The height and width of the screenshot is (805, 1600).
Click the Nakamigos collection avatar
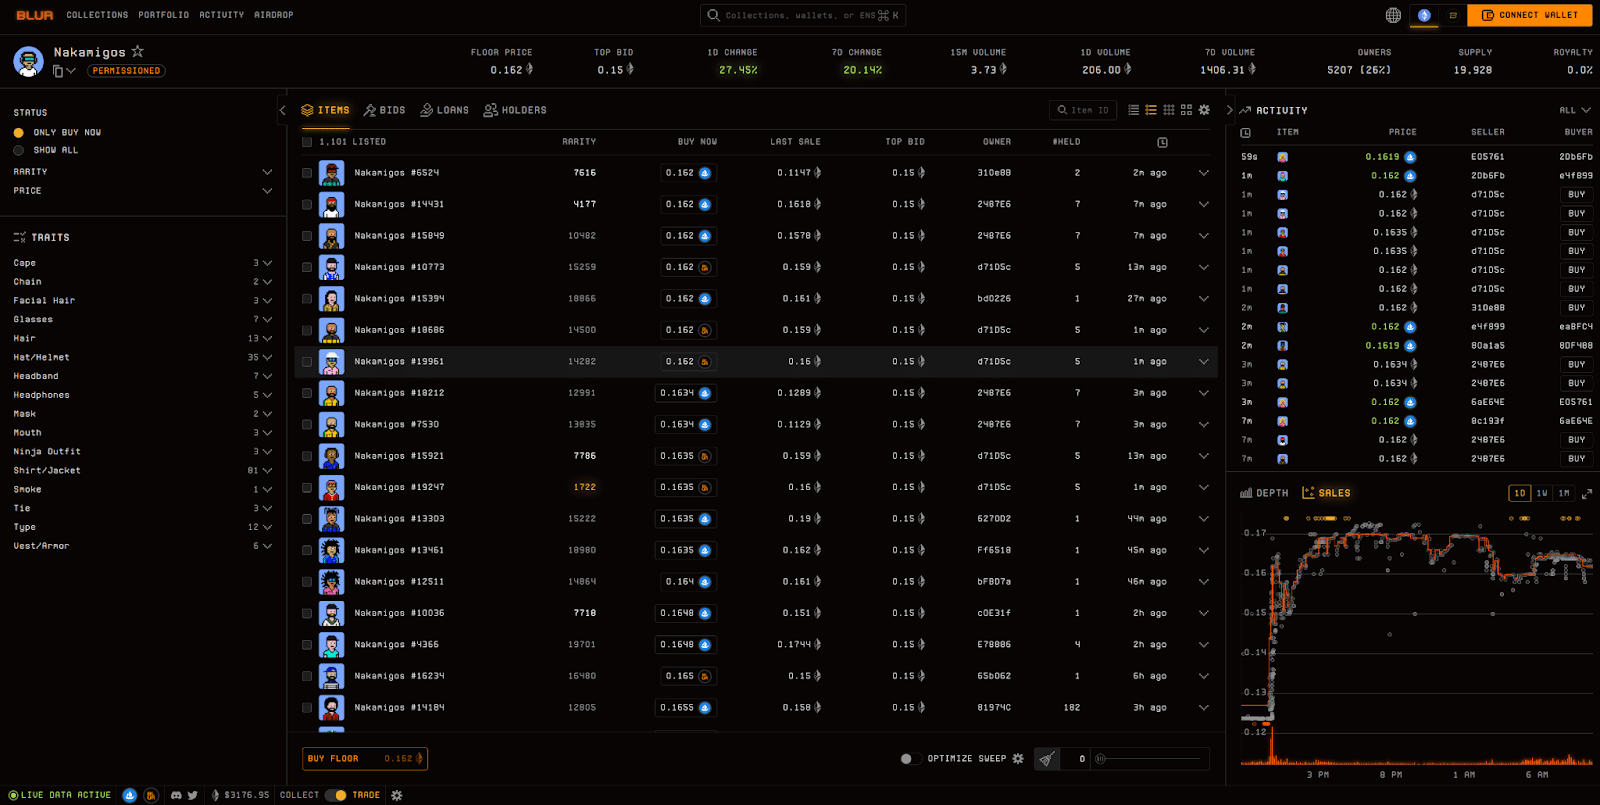click(28, 61)
